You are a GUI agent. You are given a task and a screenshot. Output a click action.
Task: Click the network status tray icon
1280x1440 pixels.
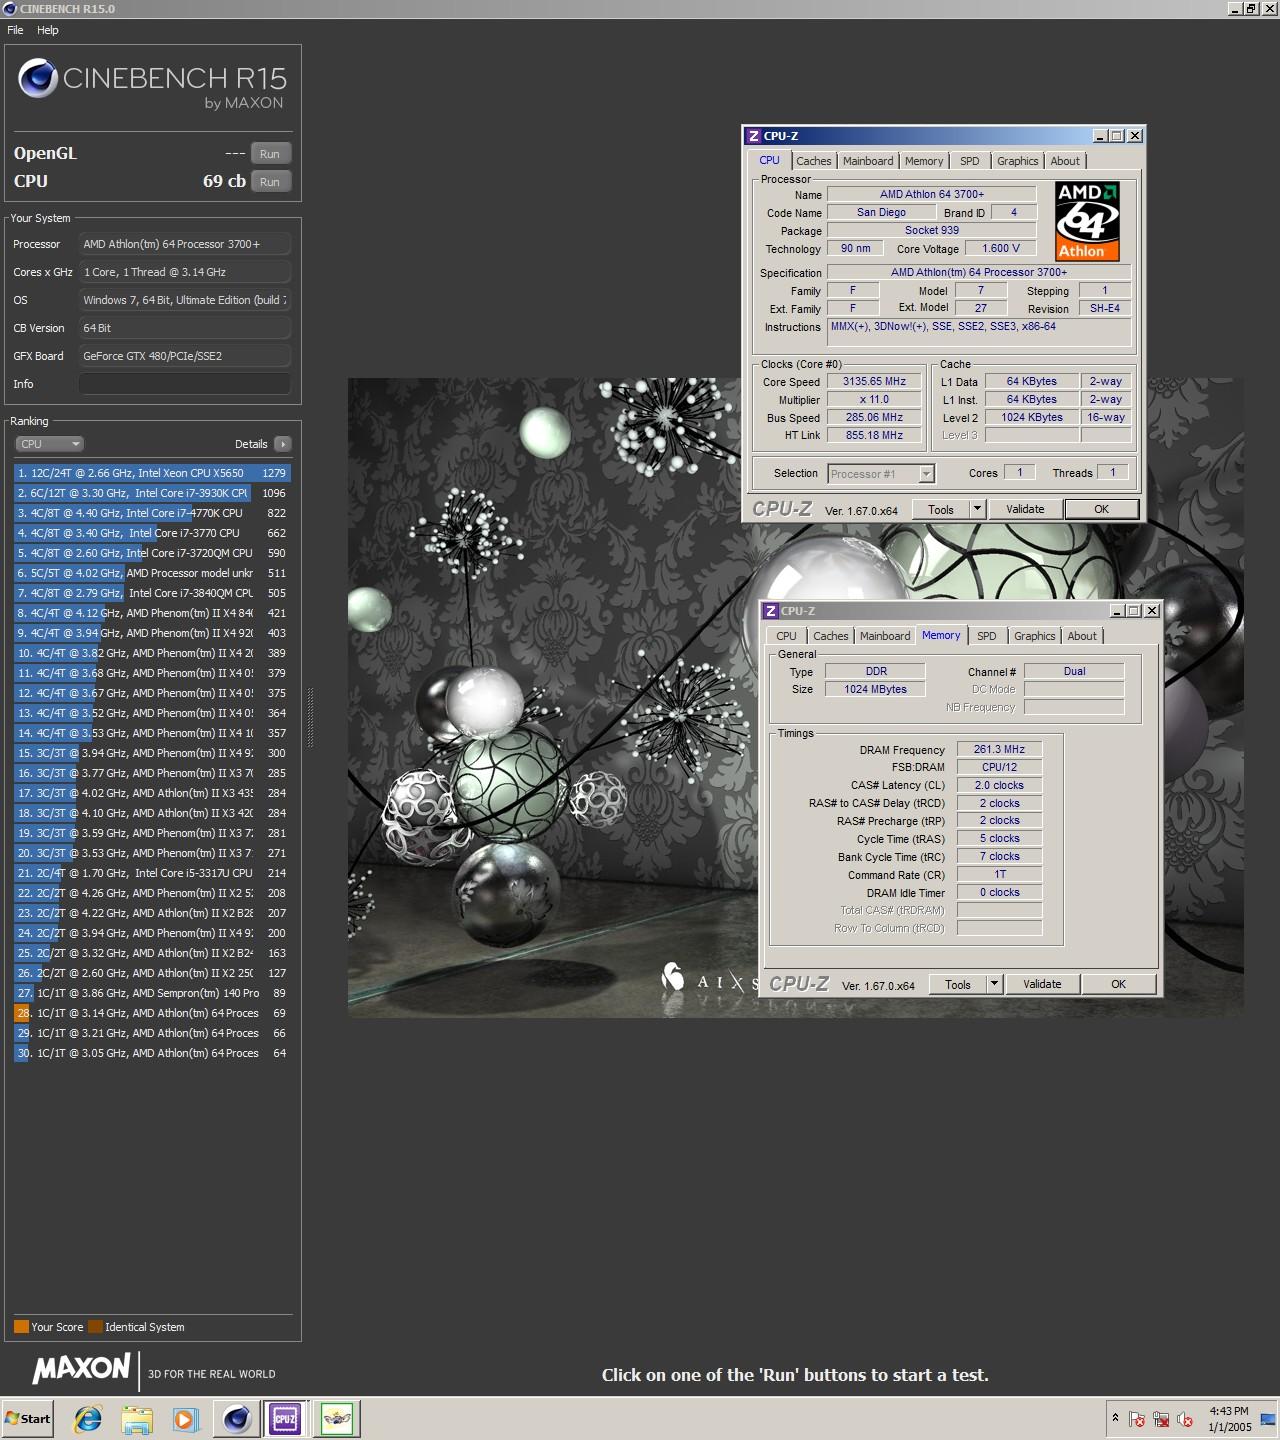pos(1161,1419)
